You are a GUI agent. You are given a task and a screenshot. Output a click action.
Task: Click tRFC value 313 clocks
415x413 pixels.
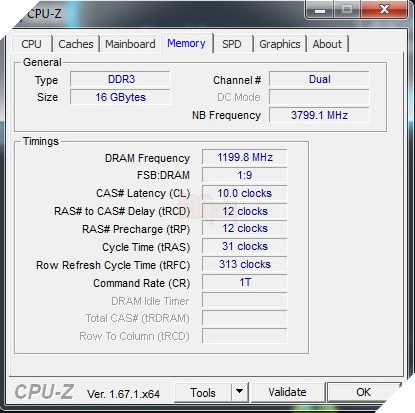point(244,264)
